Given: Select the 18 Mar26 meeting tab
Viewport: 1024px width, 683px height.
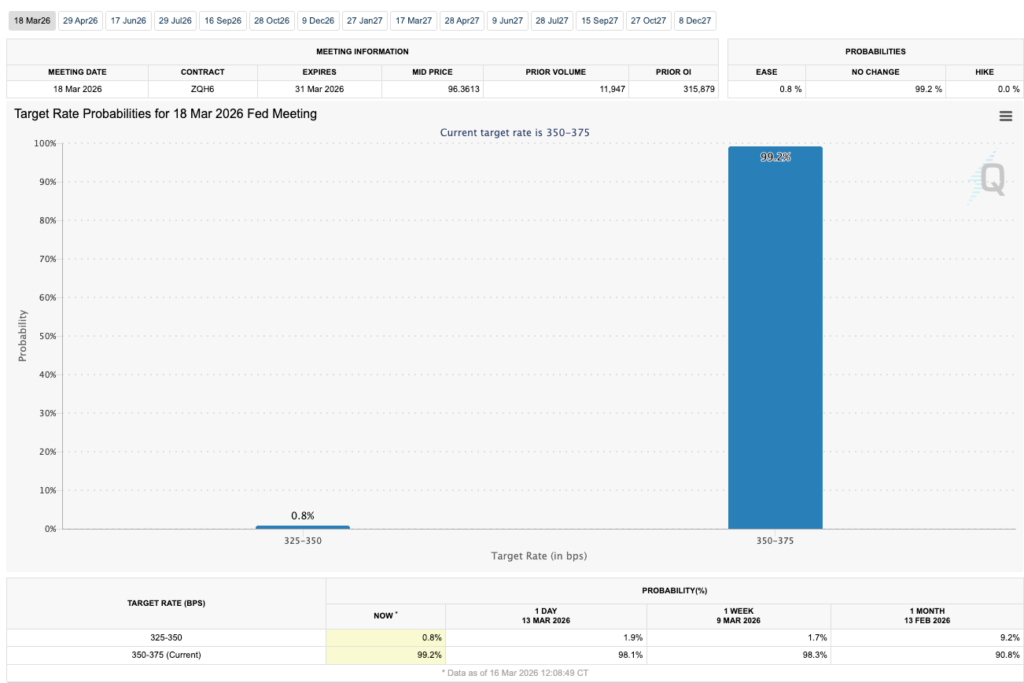Looking at the screenshot, I should (x=30, y=20).
